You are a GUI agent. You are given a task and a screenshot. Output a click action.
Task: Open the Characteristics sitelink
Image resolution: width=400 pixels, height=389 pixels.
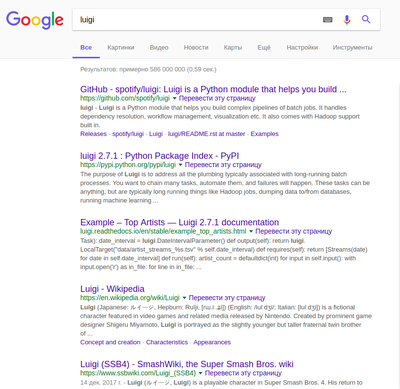(x=167, y=342)
